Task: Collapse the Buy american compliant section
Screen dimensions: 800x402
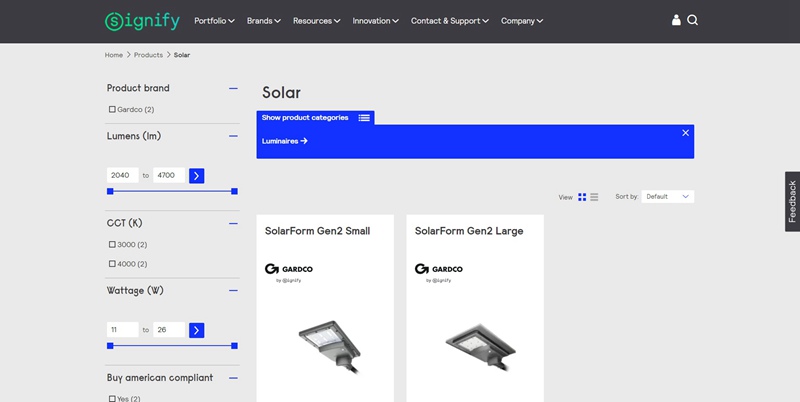Action: point(233,378)
